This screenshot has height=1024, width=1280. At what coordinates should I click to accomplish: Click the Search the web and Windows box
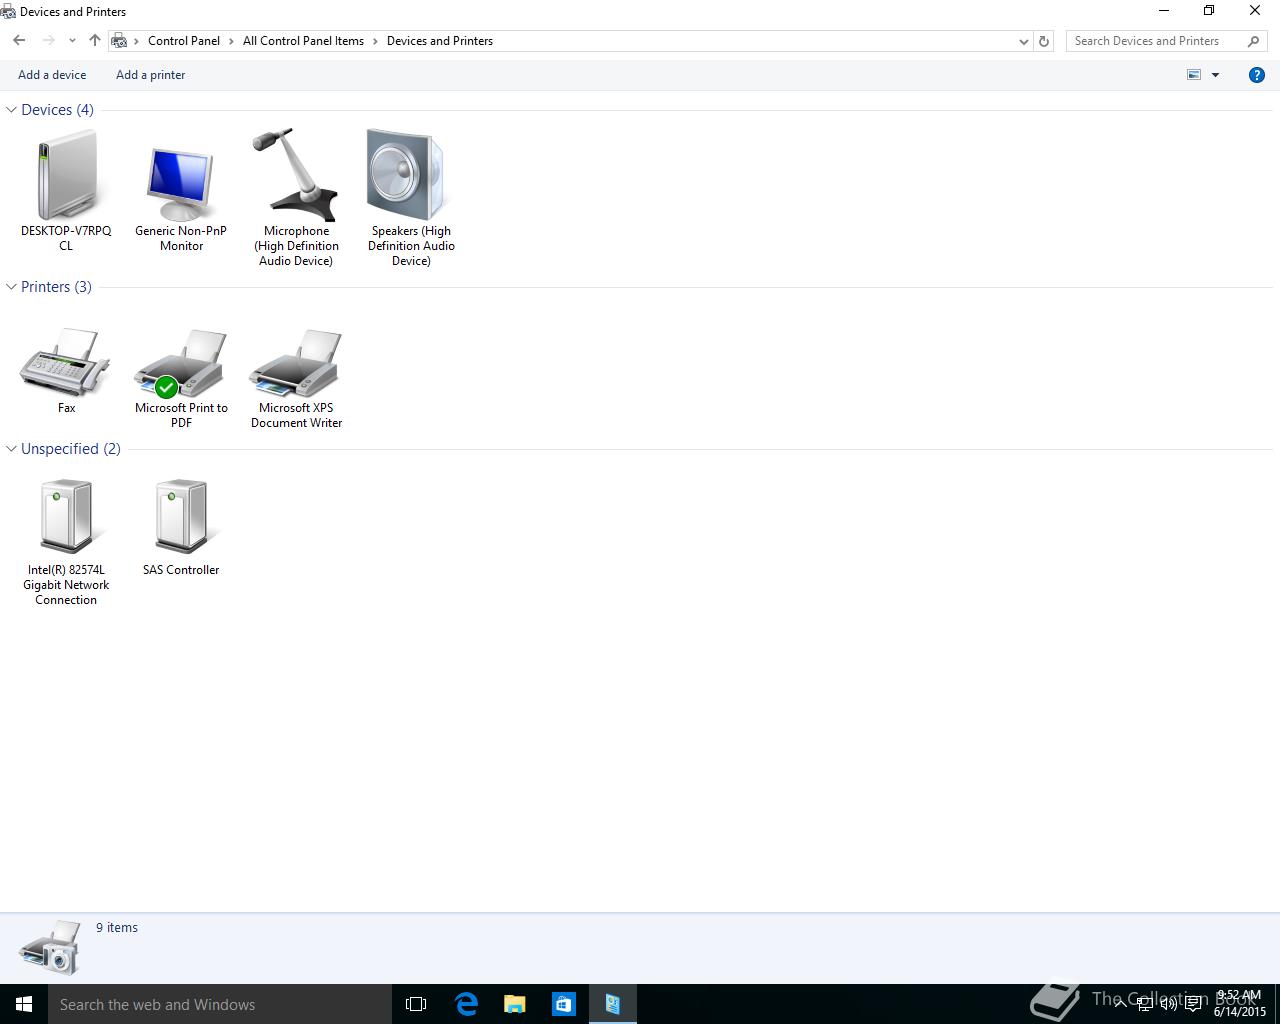pyautogui.click(x=220, y=1004)
